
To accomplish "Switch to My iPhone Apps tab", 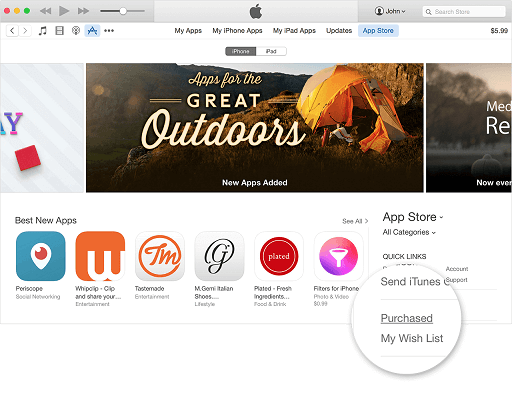I will click(x=237, y=31).
